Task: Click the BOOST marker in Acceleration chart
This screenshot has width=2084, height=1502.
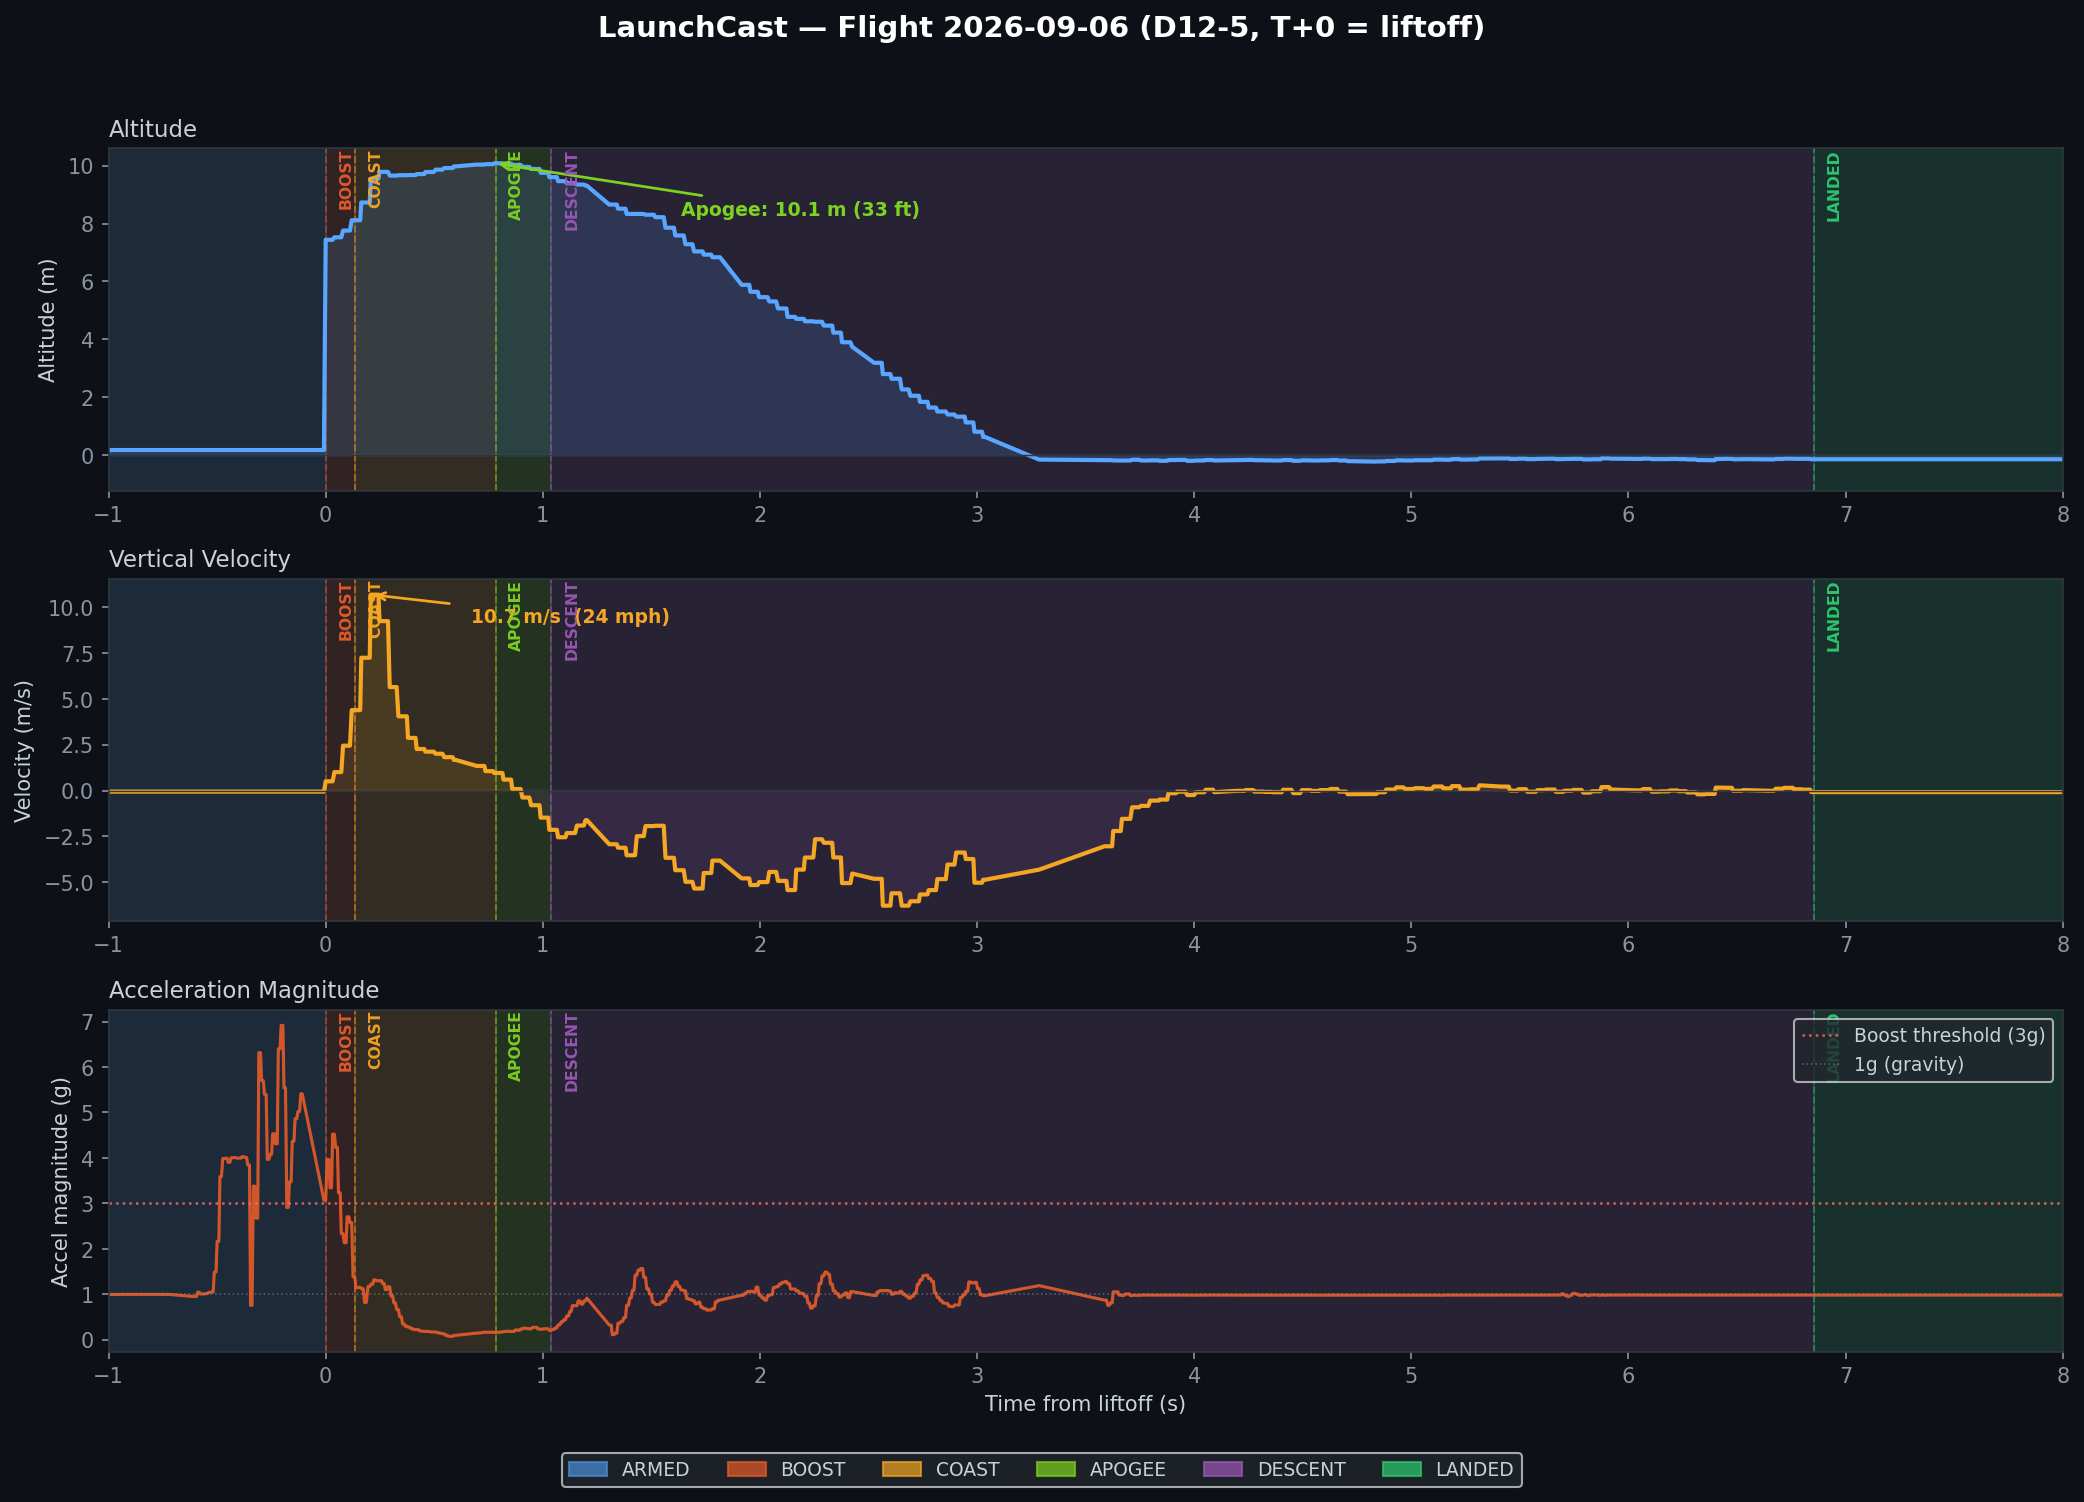Action: [x=345, y=1043]
